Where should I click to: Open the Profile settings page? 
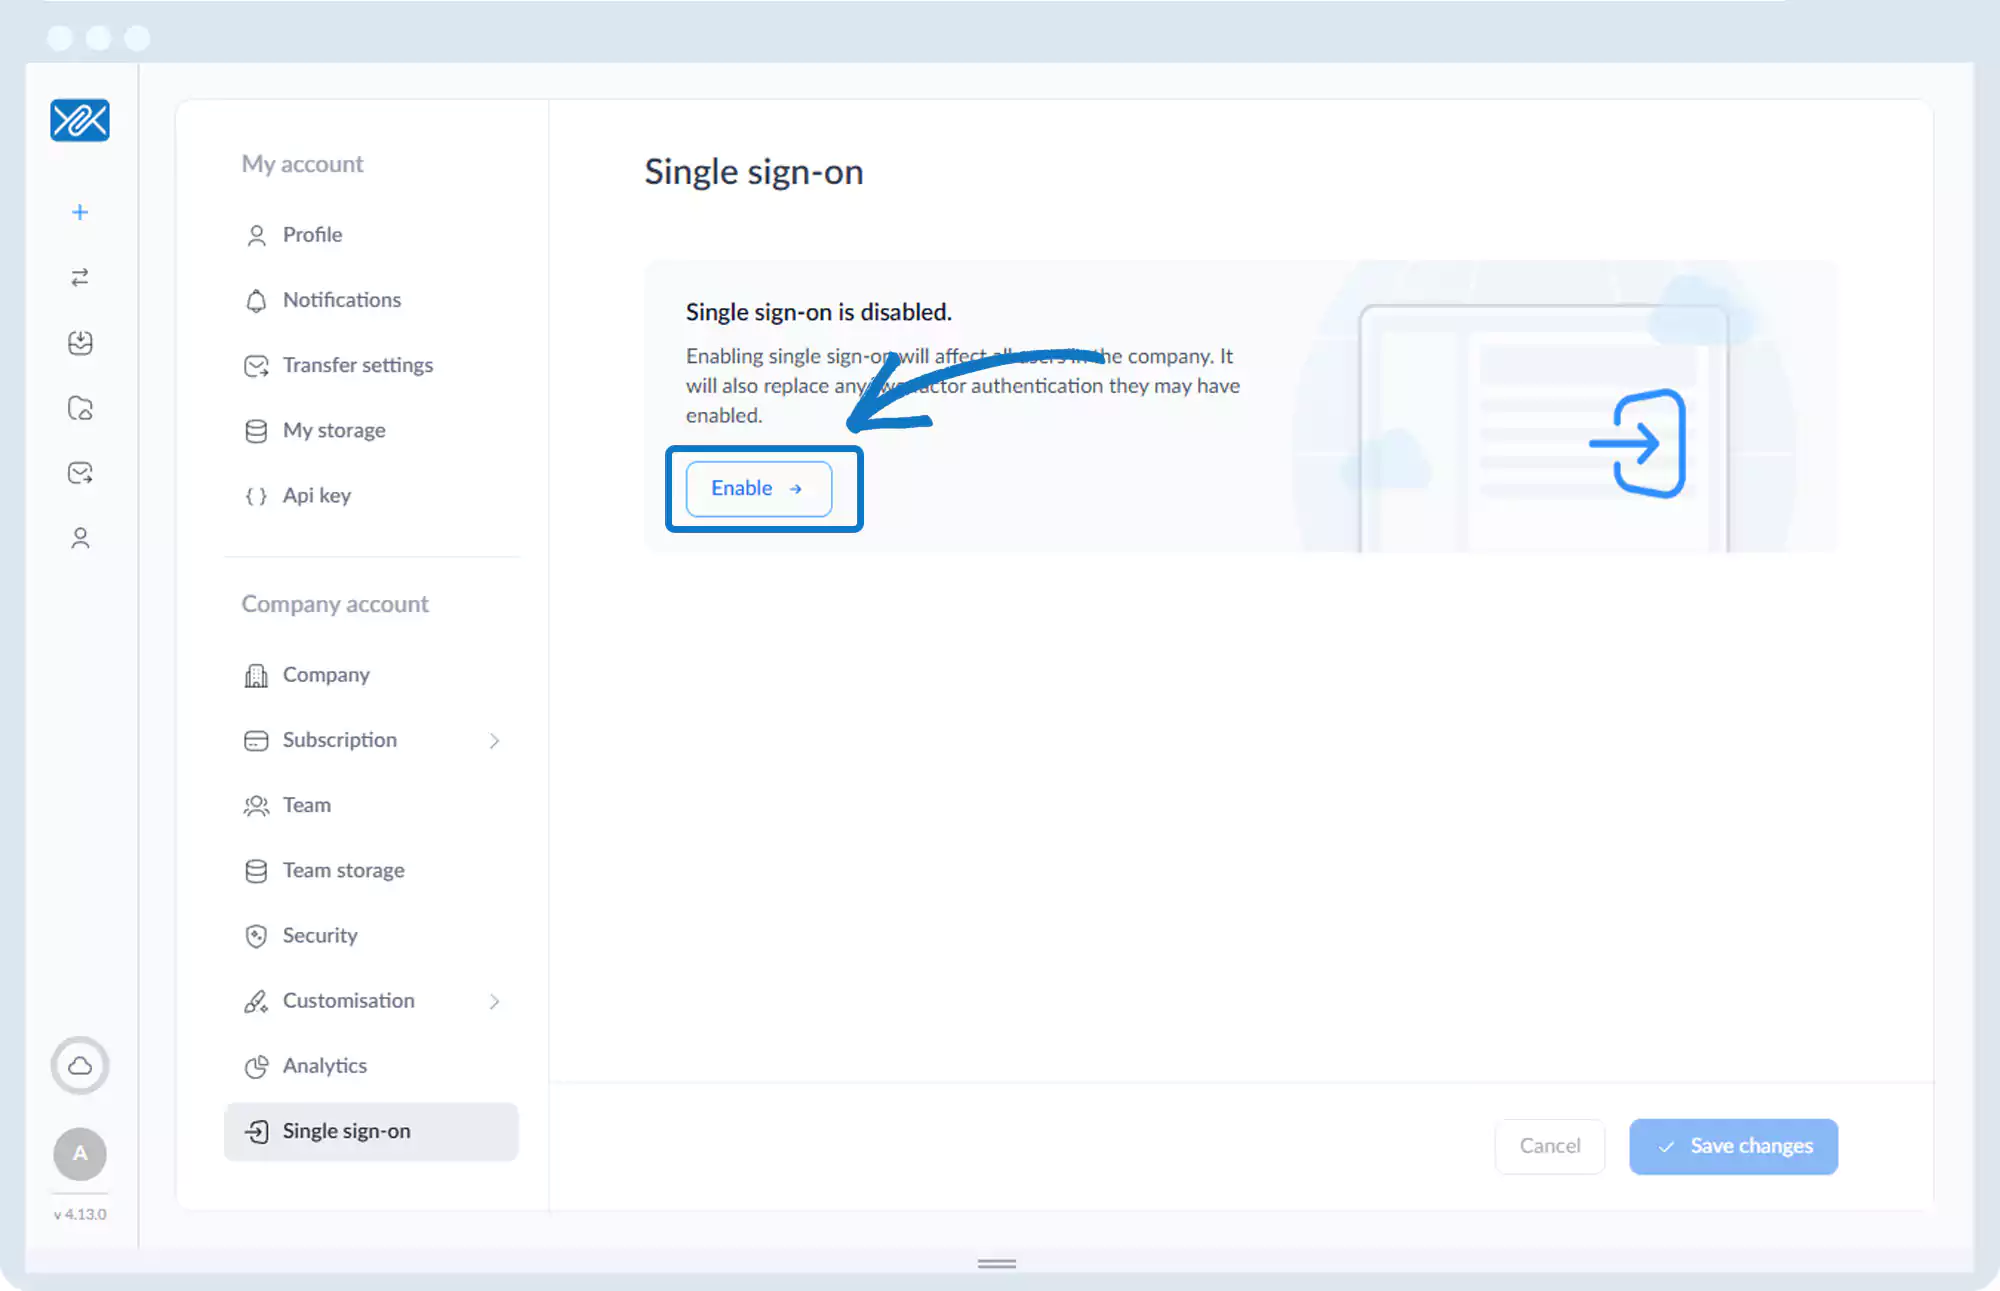[312, 235]
